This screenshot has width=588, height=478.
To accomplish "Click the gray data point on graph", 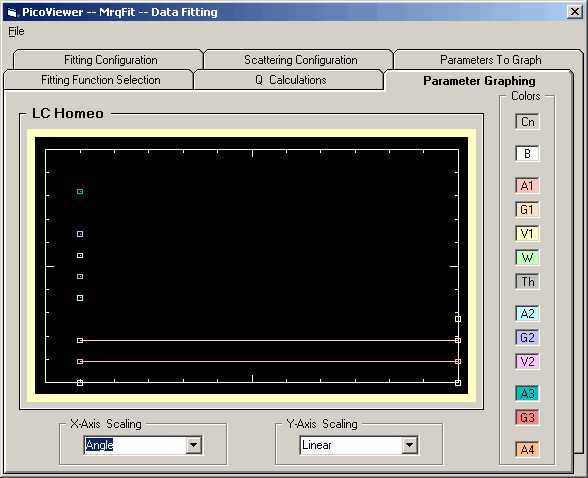I will [x=80, y=277].
